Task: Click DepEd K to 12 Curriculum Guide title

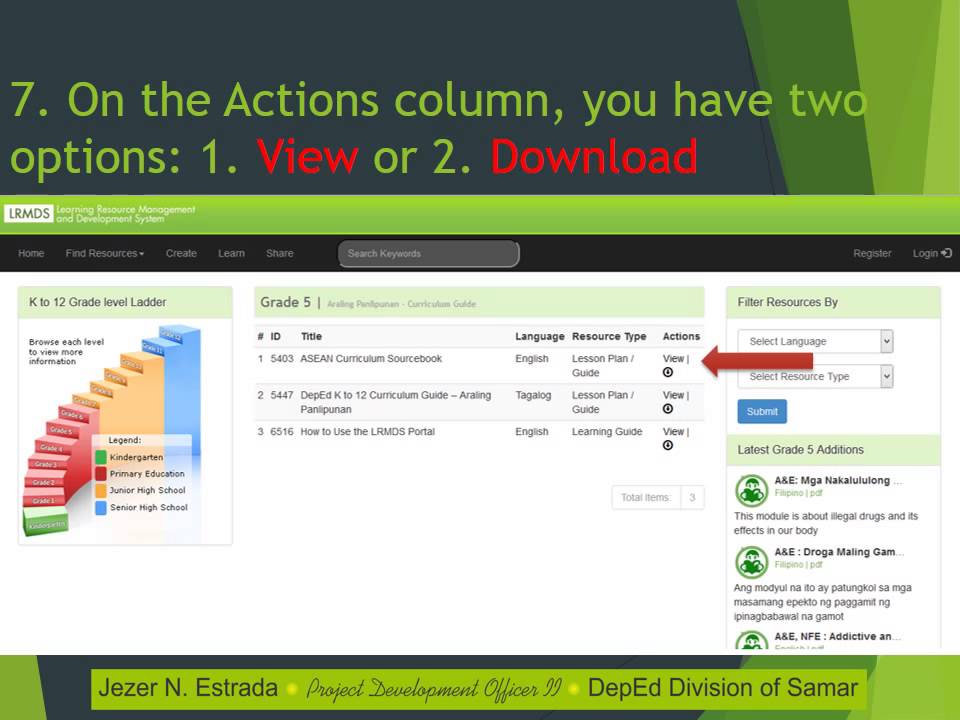Action: (396, 402)
